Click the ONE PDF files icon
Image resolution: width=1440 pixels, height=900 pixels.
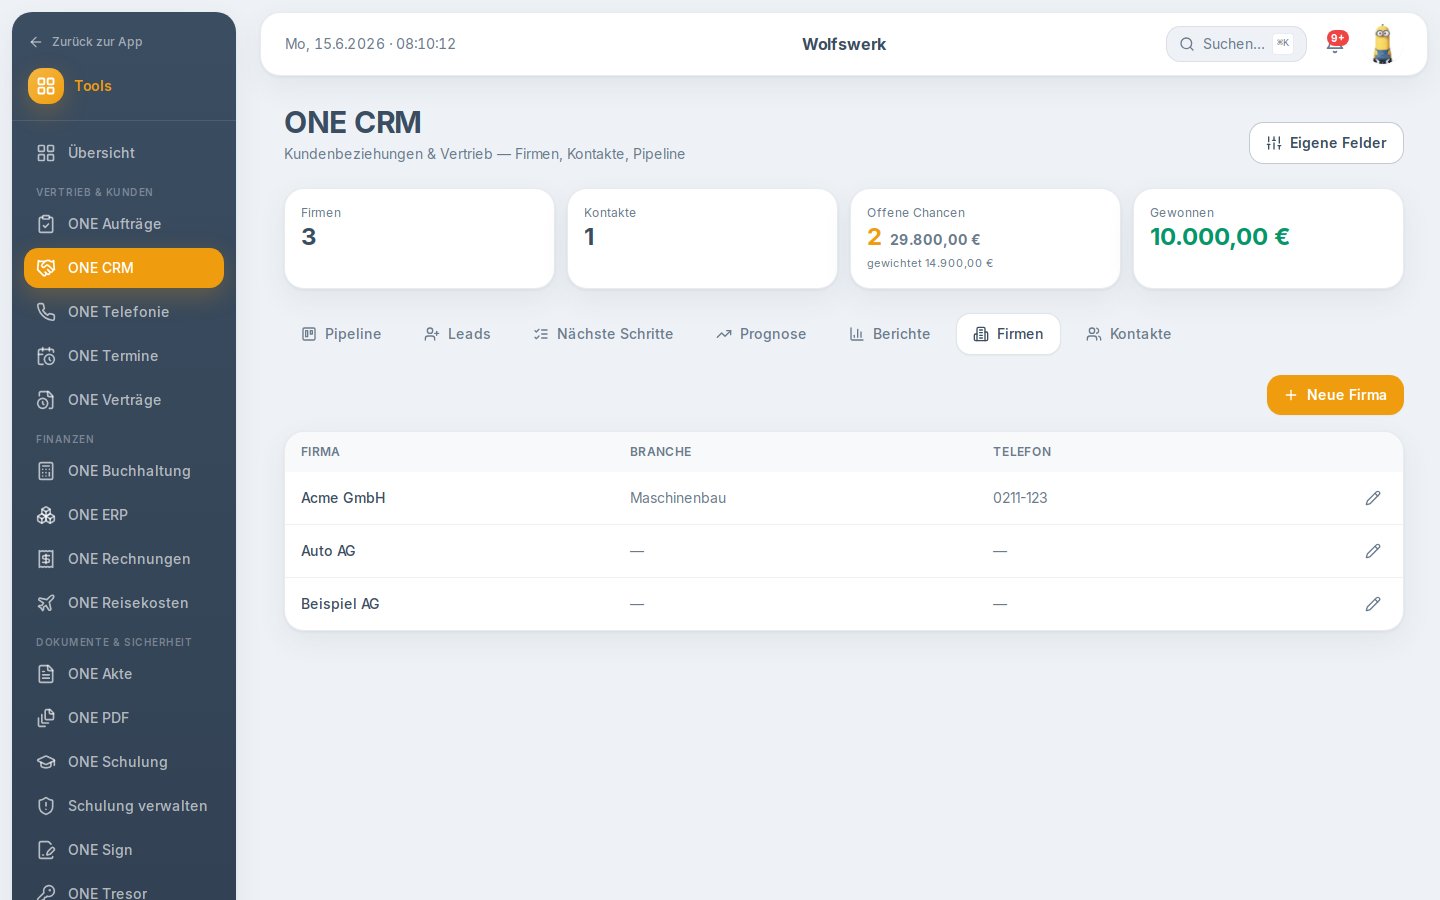coord(46,718)
